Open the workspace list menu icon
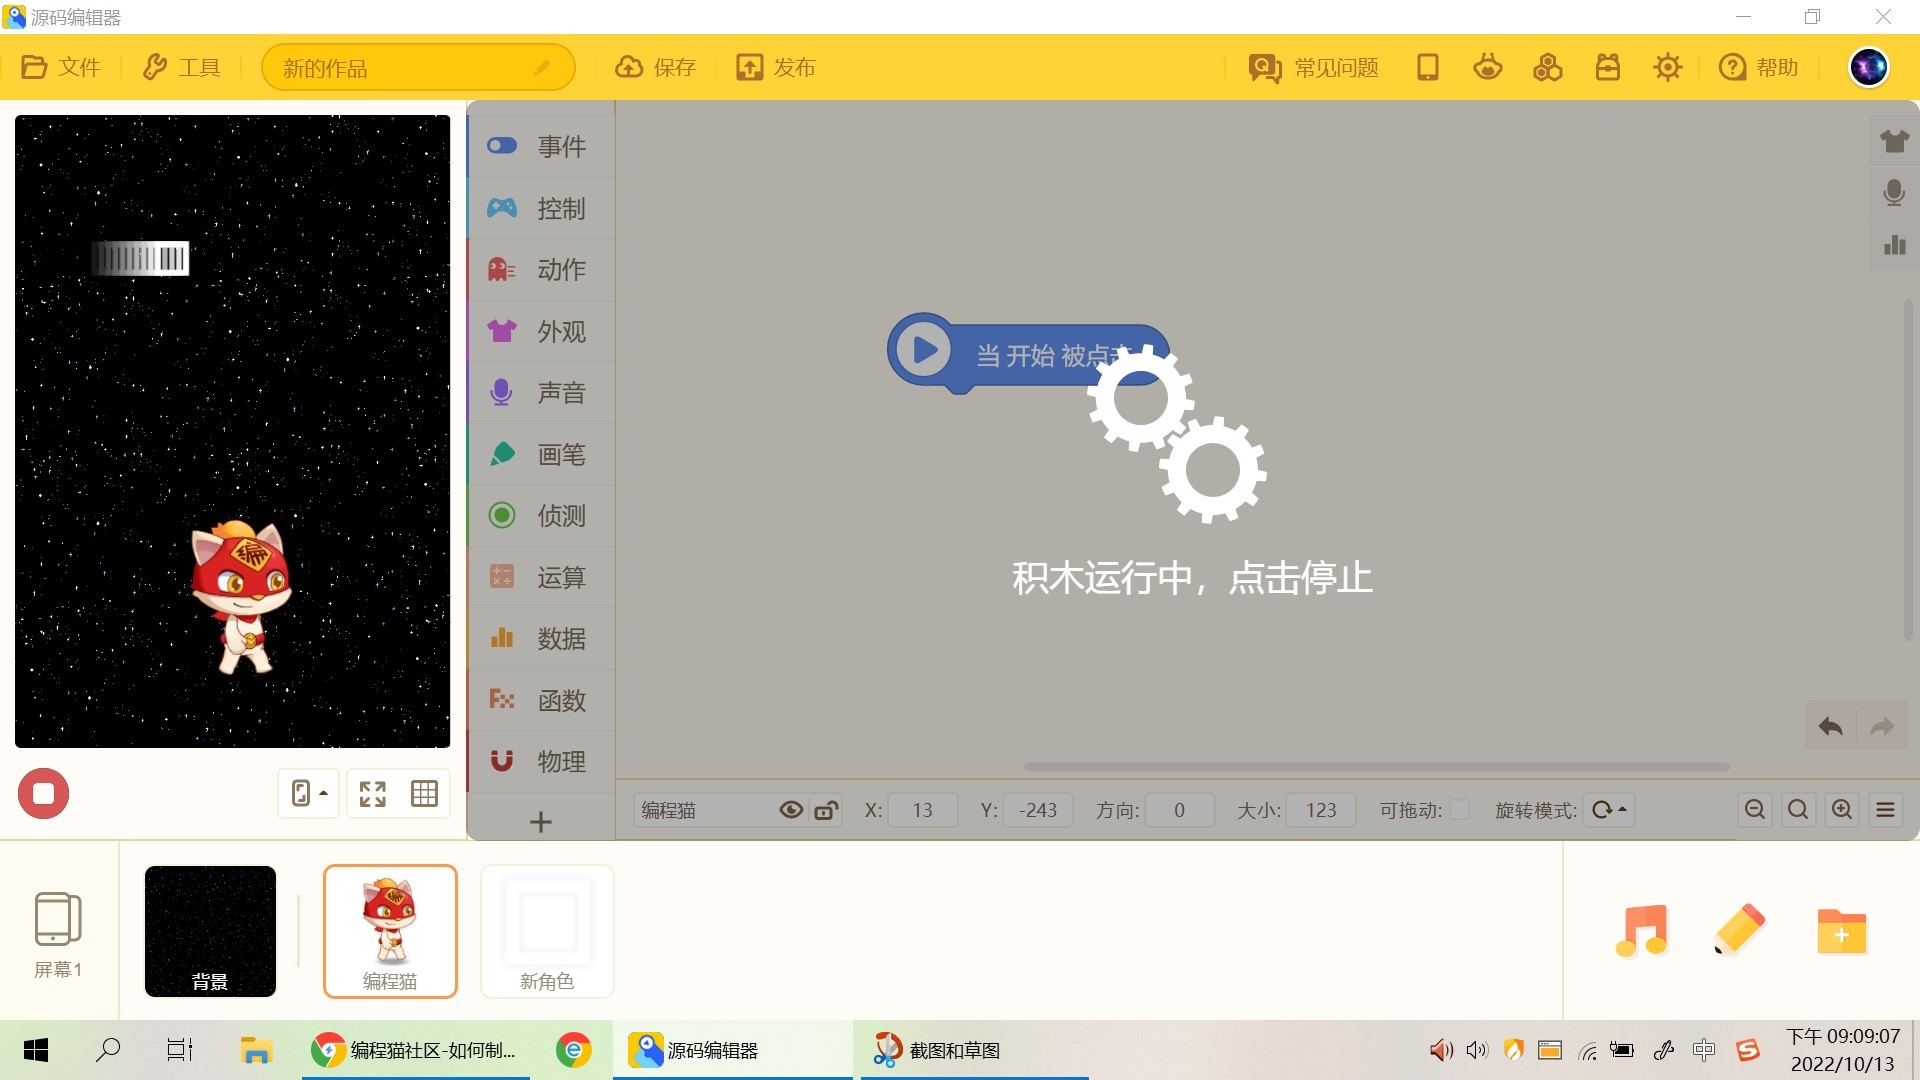Image resolution: width=1920 pixels, height=1080 pixels. point(1886,810)
